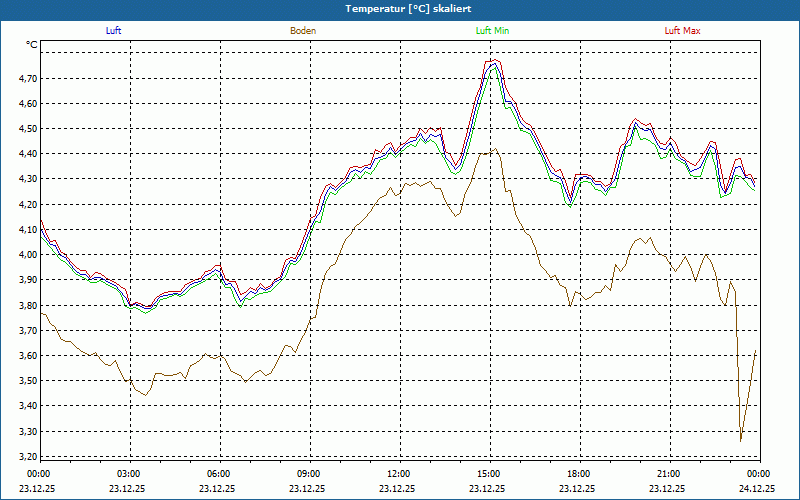
Task: Click the chart title 'Temperatur [°C] skaliert'
Action: coord(400,8)
